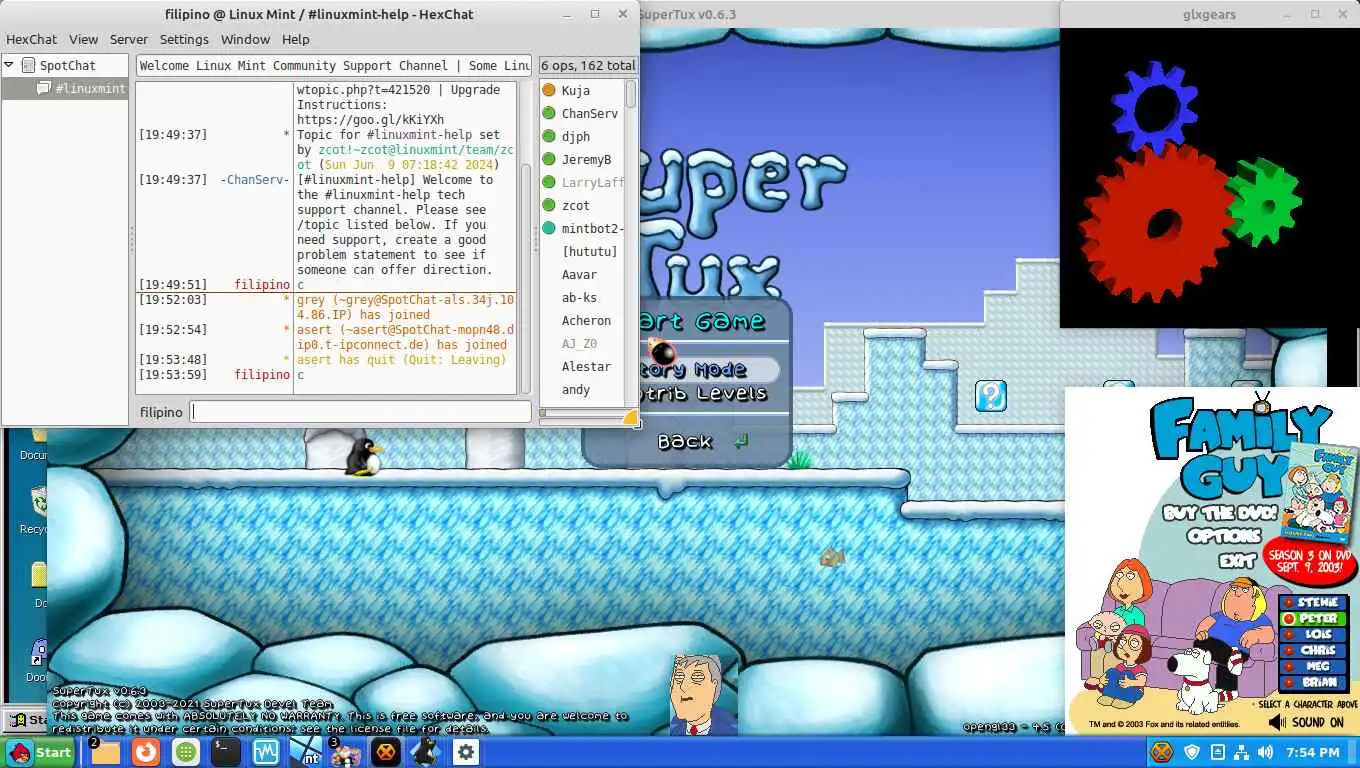This screenshot has width=1360, height=768.
Task: Open the settings gear taskbar icon
Action: 465,752
